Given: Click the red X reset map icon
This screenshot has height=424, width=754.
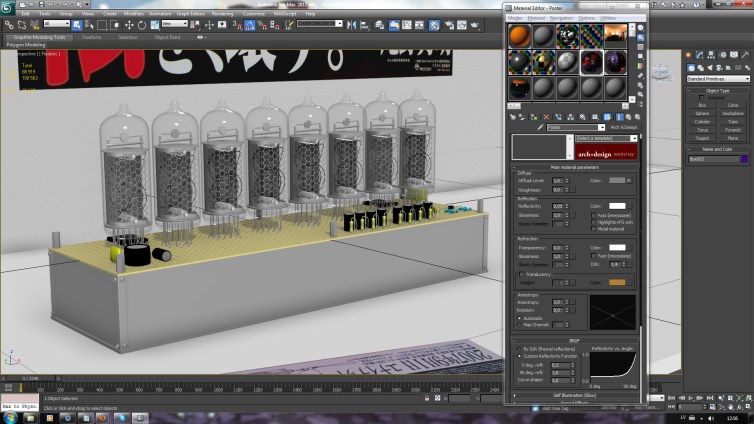Looking at the screenshot, I should point(544,117).
